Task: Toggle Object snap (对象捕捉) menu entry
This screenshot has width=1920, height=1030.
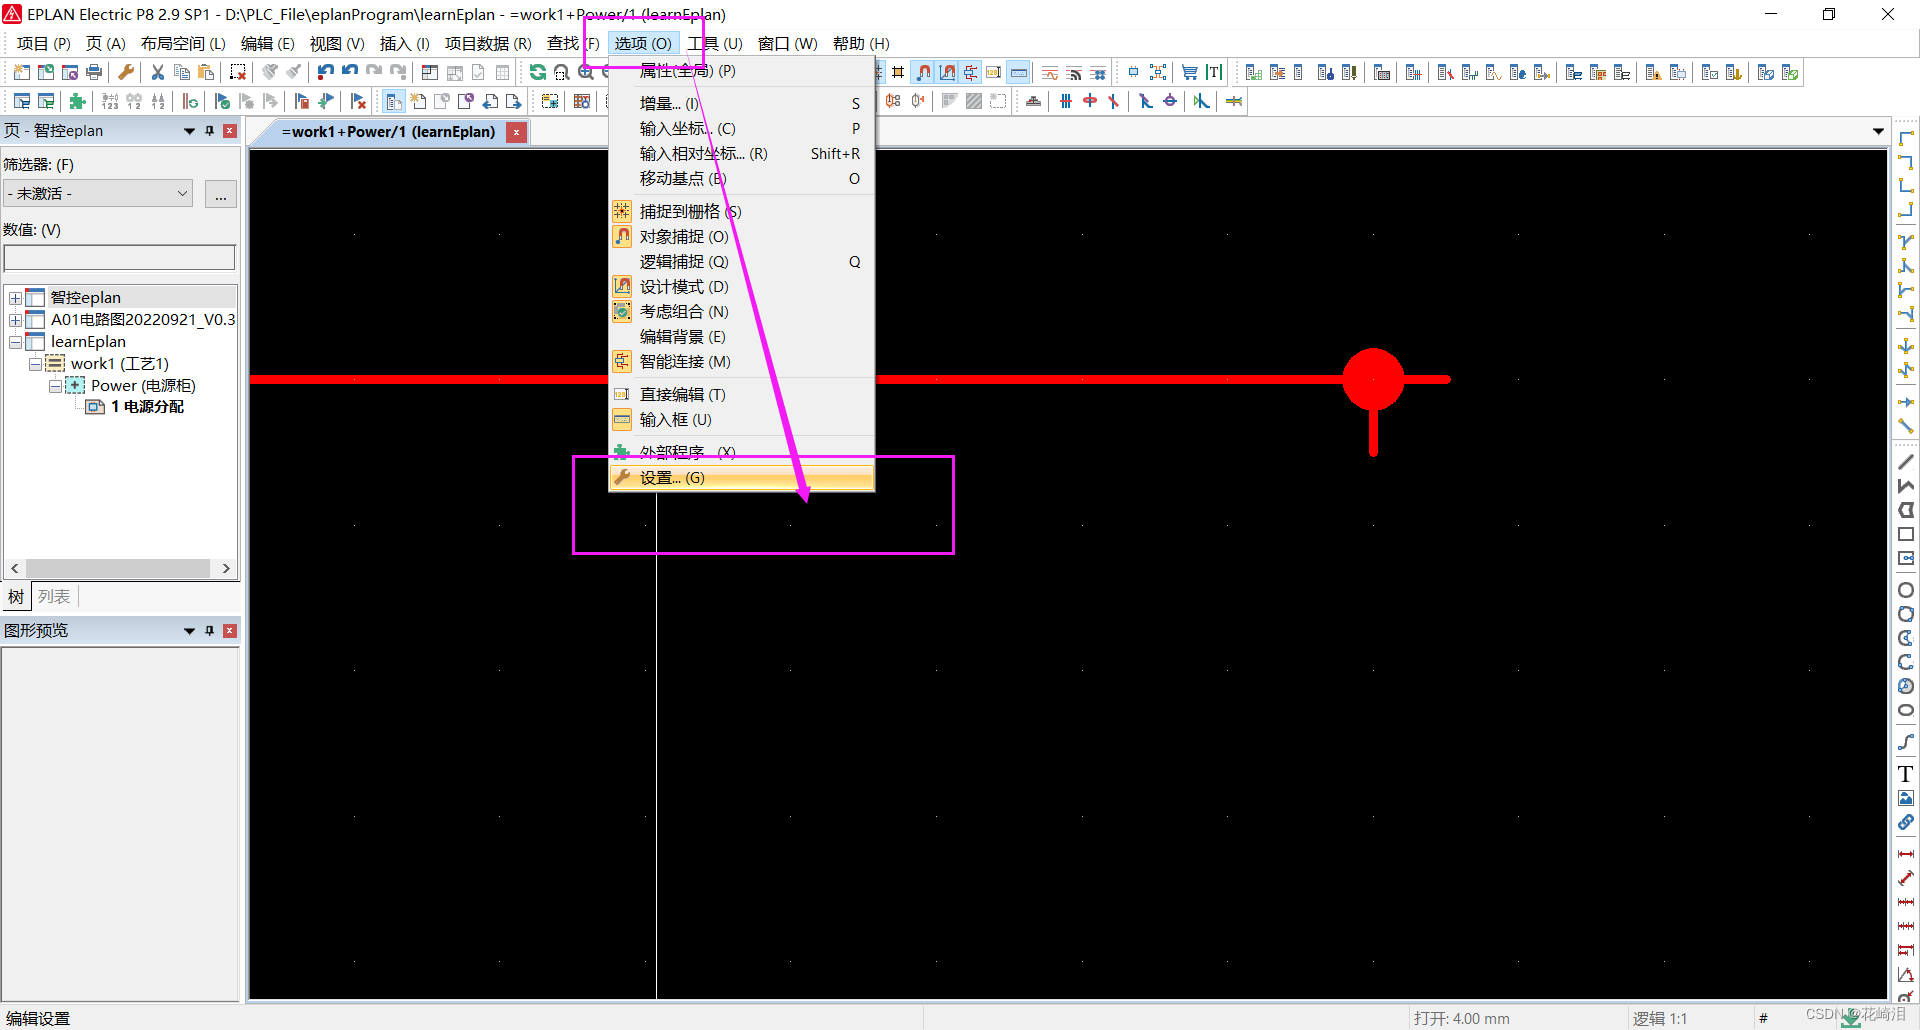Action: point(741,236)
